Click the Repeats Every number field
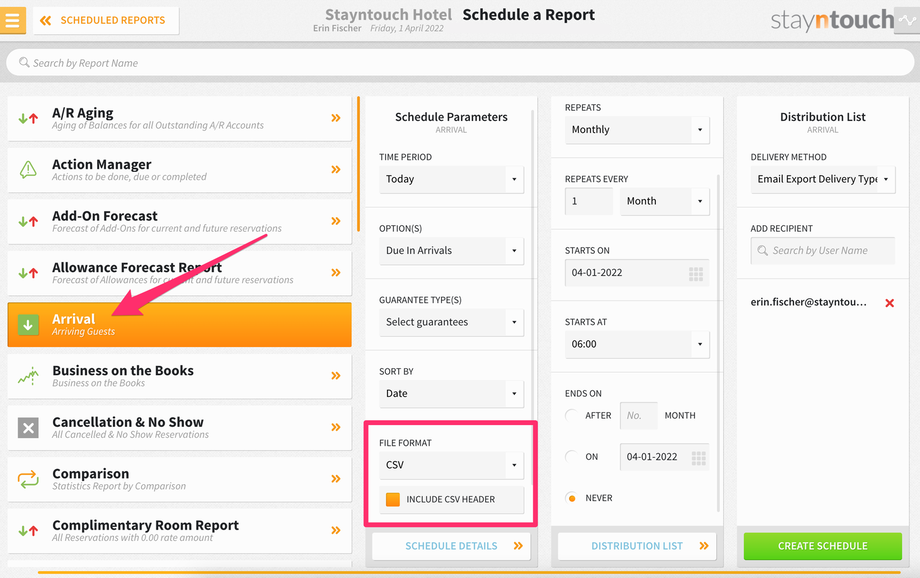920x578 pixels. point(589,201)
